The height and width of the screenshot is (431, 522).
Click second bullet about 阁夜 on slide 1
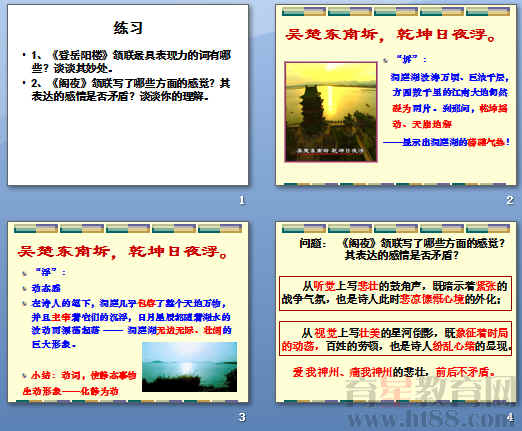point(131,90)
